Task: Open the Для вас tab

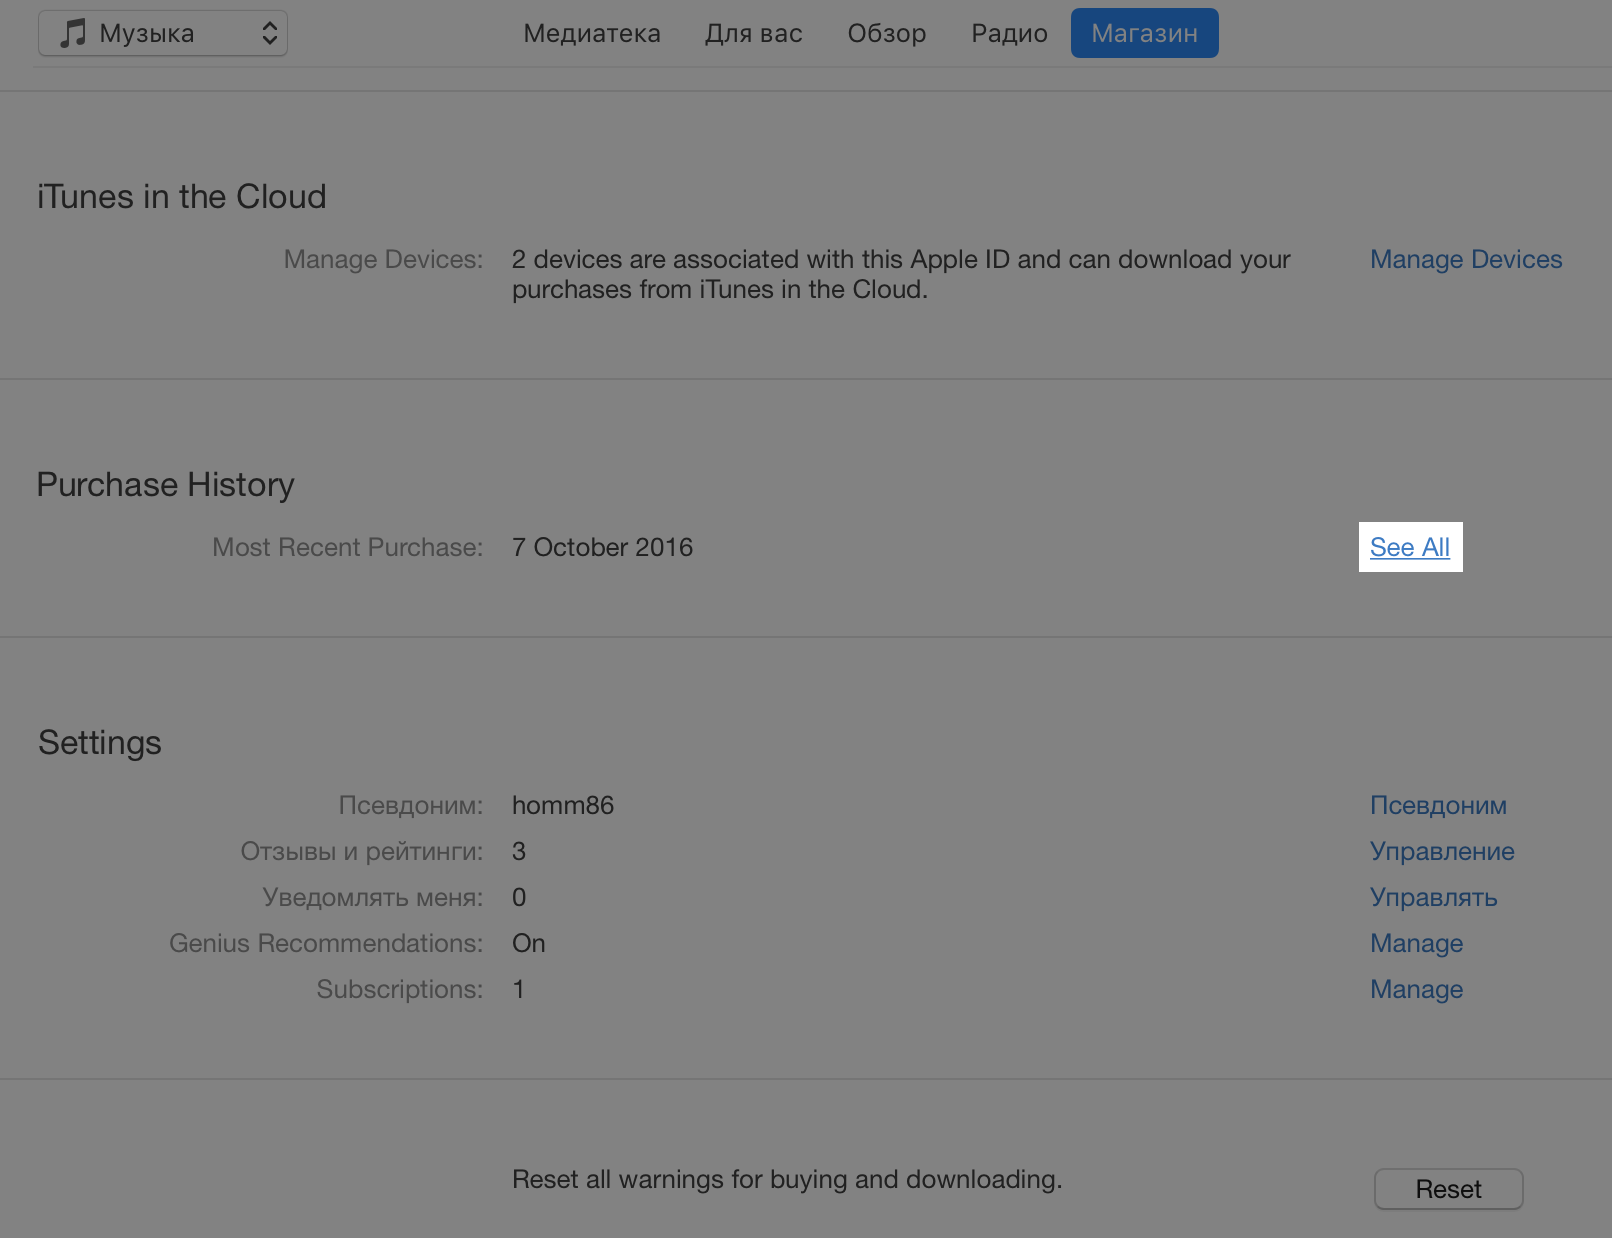Action: point(754,33)
